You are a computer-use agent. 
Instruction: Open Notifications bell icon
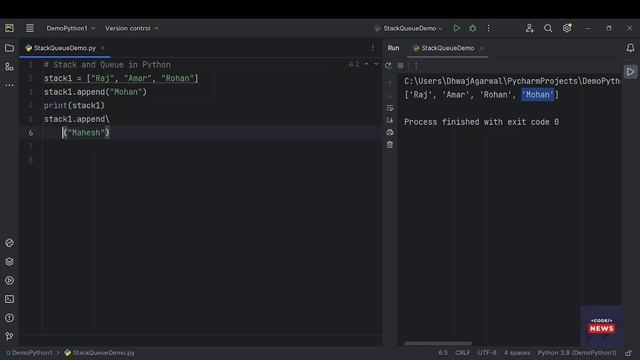(x=630, y=48)
